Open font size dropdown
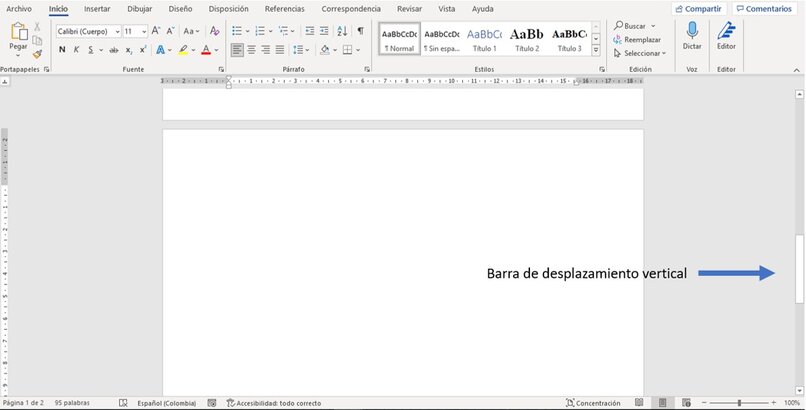The image size is (806, 410). [144, 32]
